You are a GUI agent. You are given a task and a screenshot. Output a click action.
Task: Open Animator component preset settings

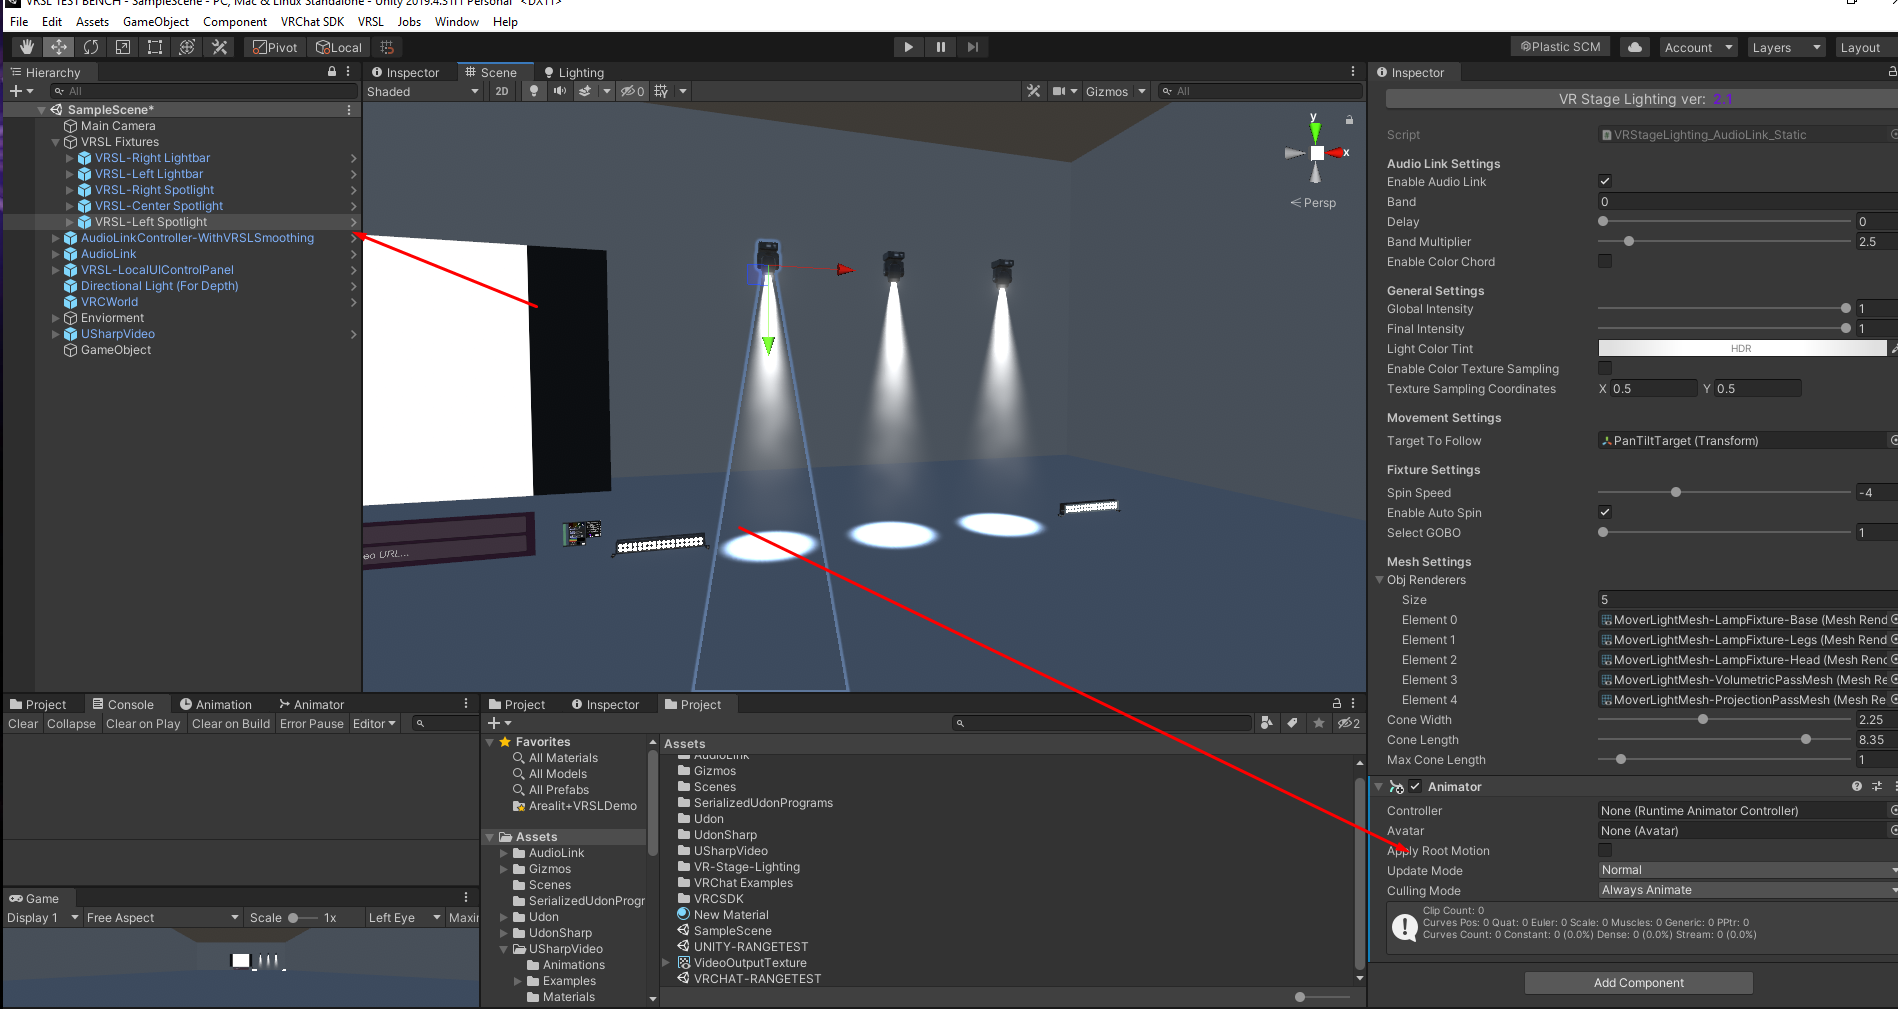point(1877,787)
